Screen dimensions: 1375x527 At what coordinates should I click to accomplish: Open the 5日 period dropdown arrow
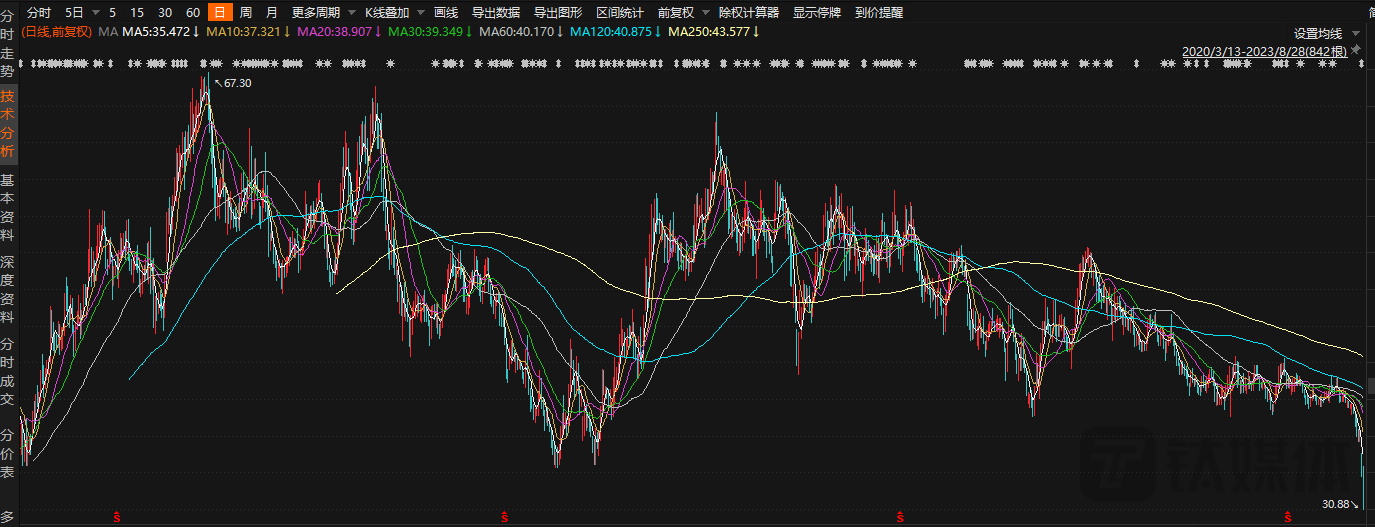95,13
